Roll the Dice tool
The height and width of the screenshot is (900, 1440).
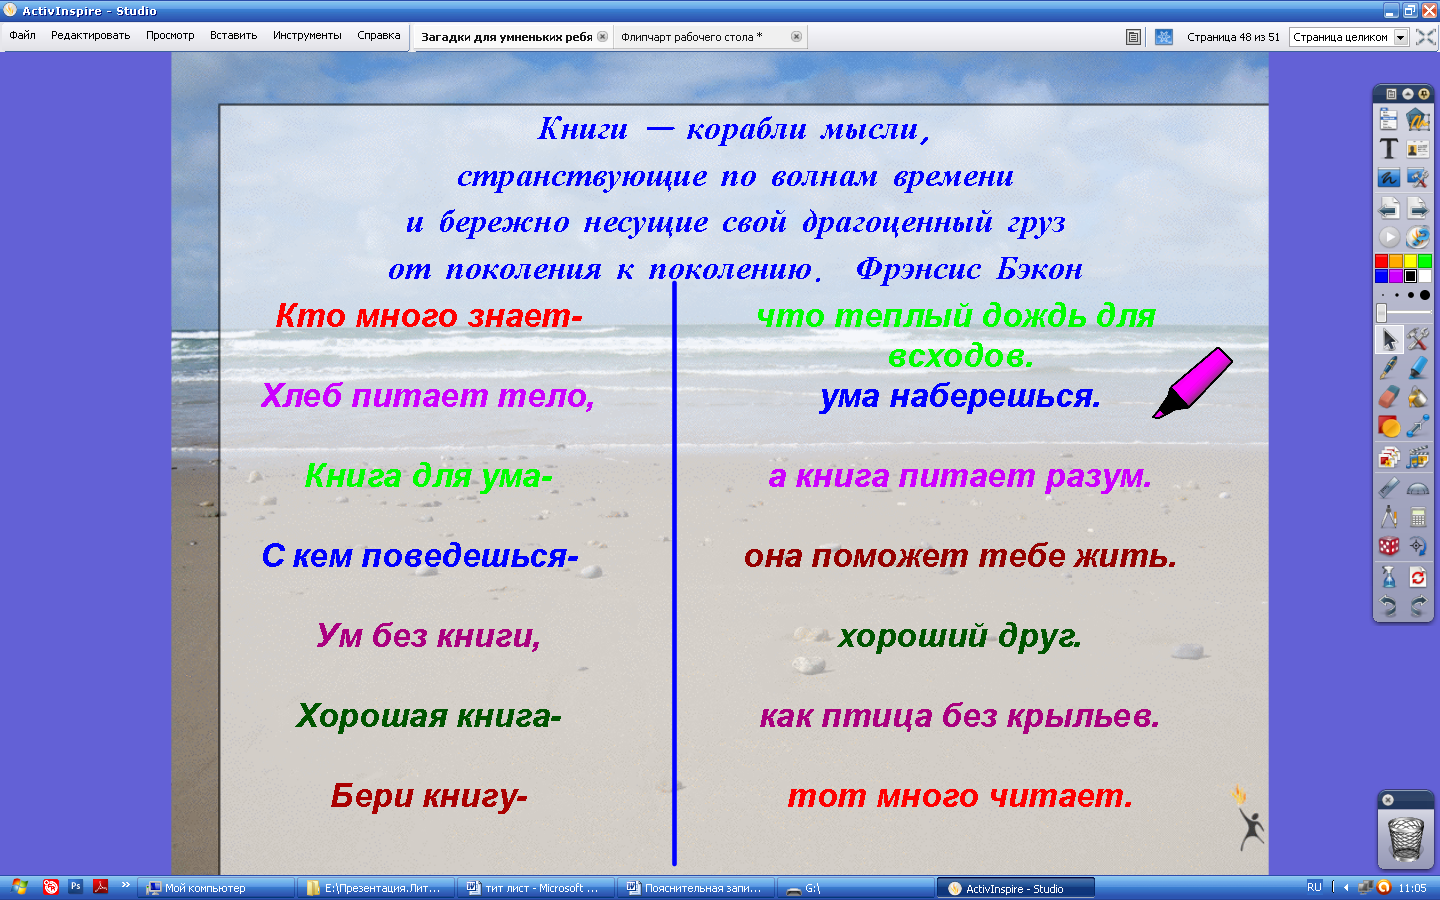click(x=1389, y=546)
